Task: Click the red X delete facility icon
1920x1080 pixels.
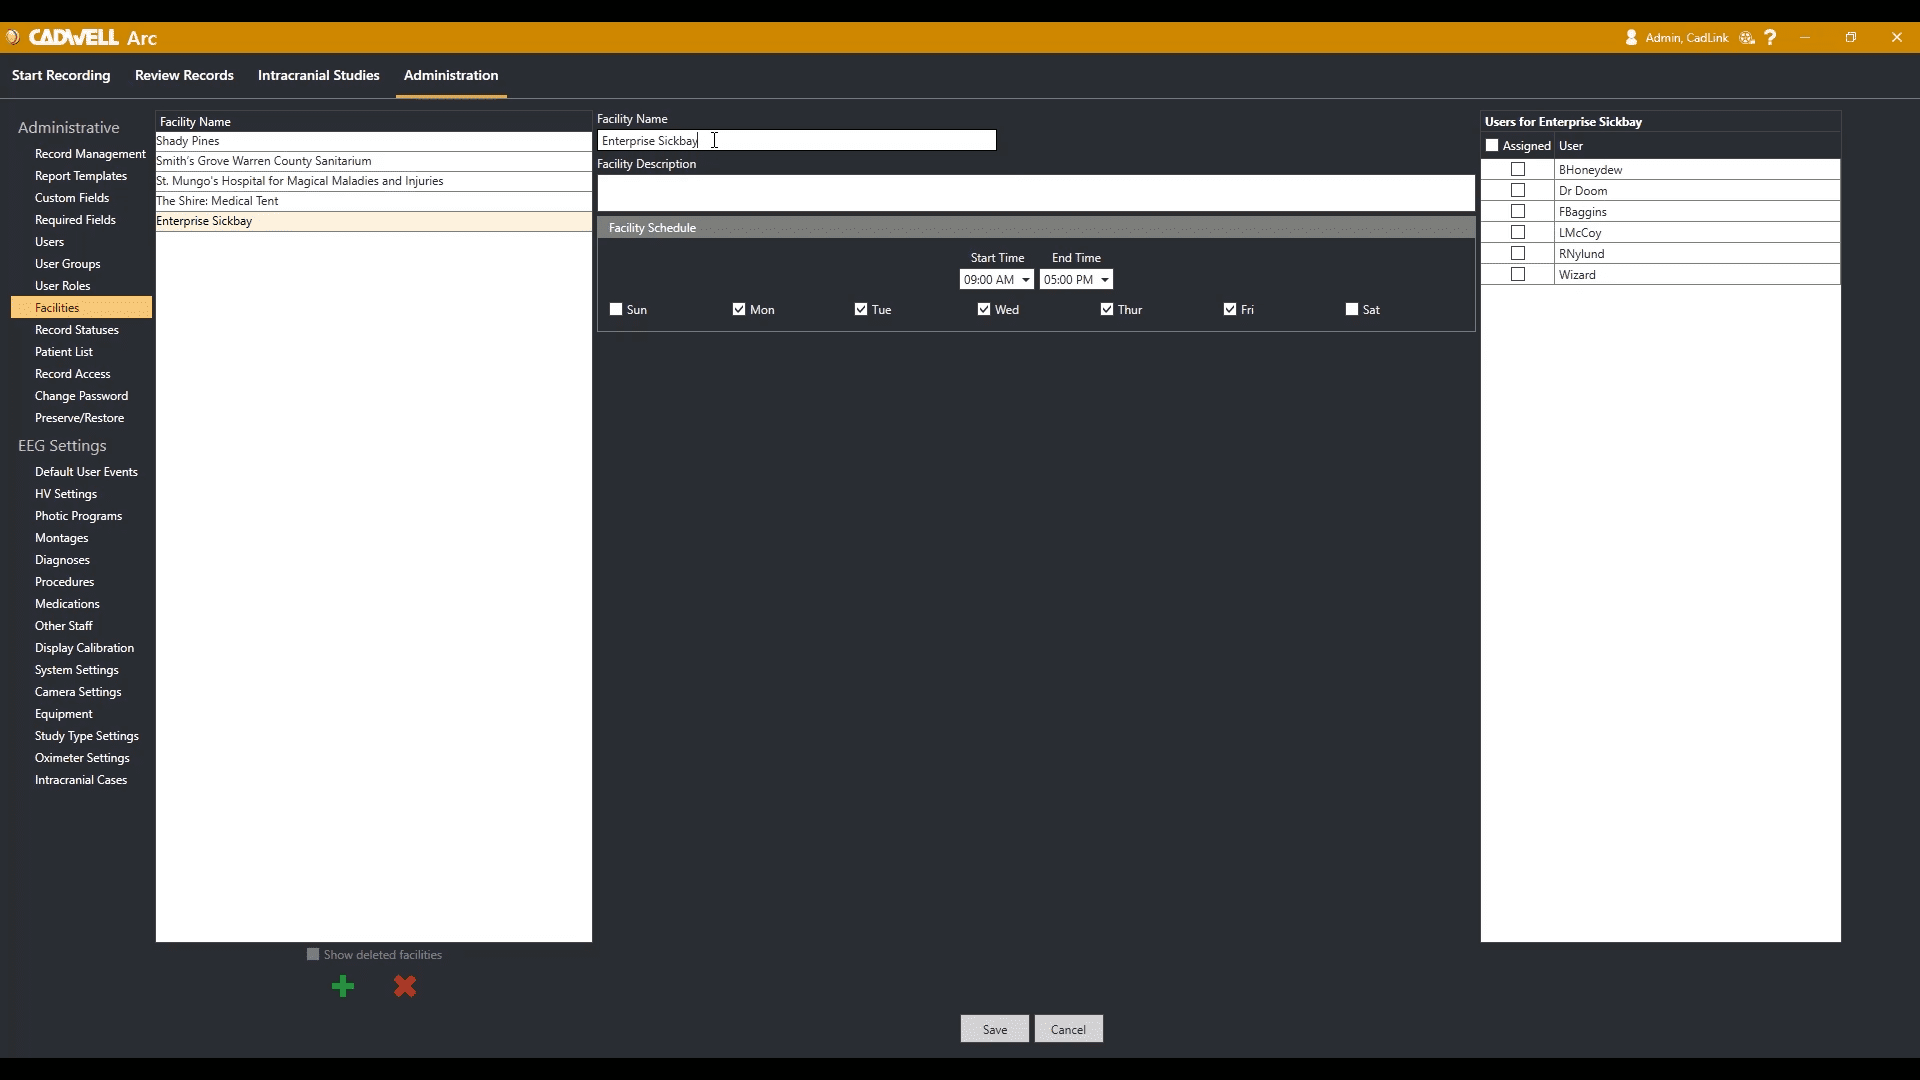Action: point(405,987)
